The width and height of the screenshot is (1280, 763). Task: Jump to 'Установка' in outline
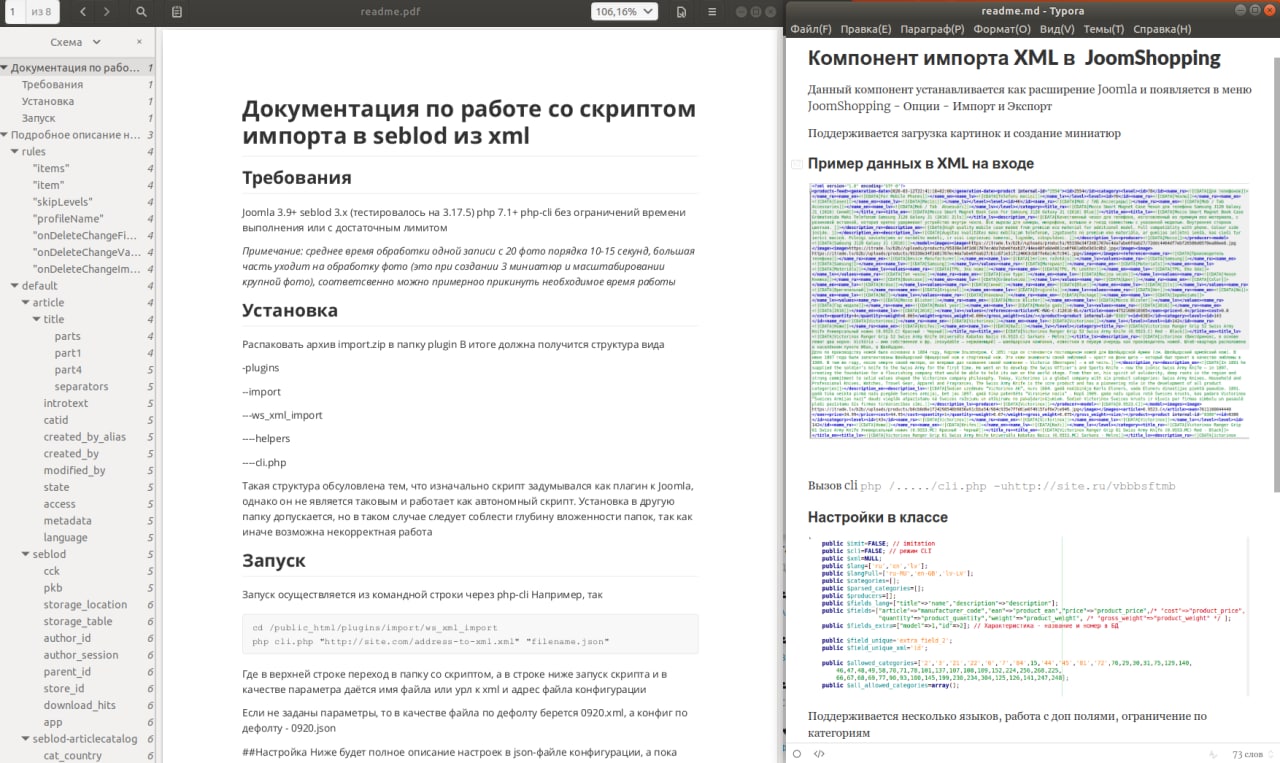[x=48, y=102]
